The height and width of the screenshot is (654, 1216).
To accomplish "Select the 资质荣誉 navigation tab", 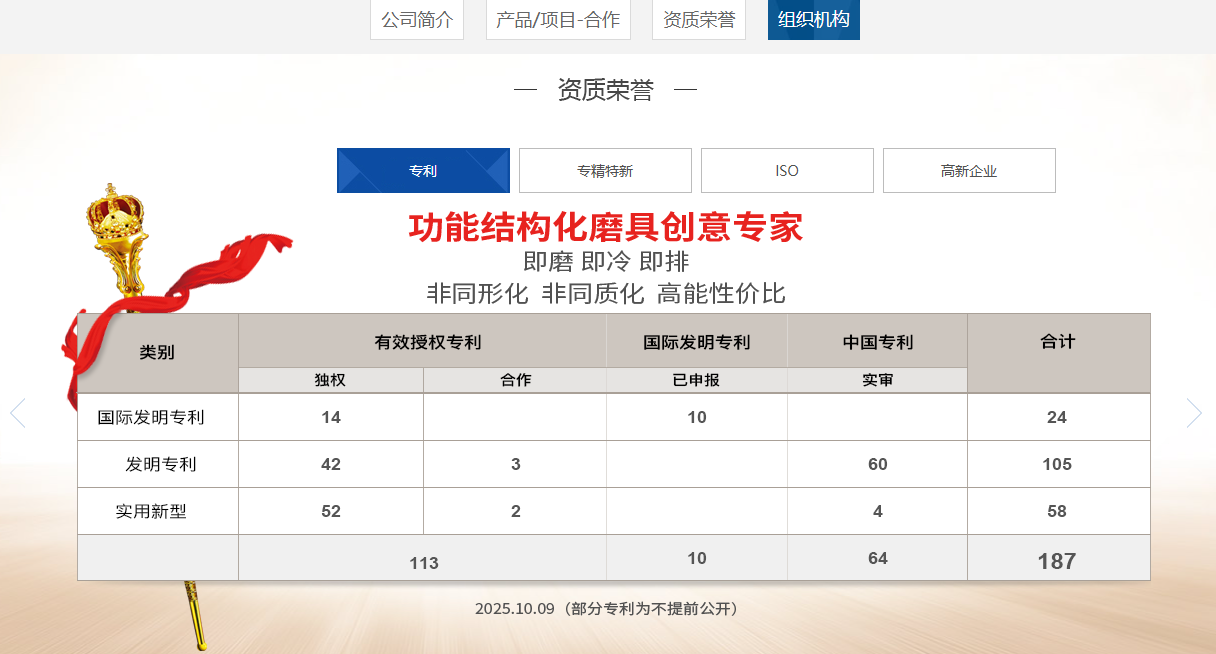I will [x=699, y=20].
